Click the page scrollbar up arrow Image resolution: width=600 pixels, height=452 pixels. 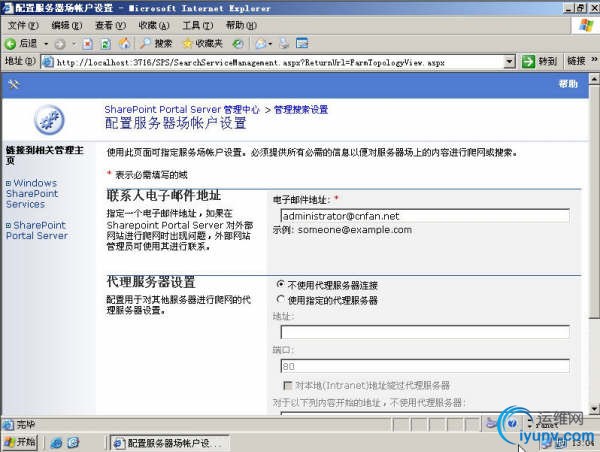pyautogui.click(x=594, y=79)
